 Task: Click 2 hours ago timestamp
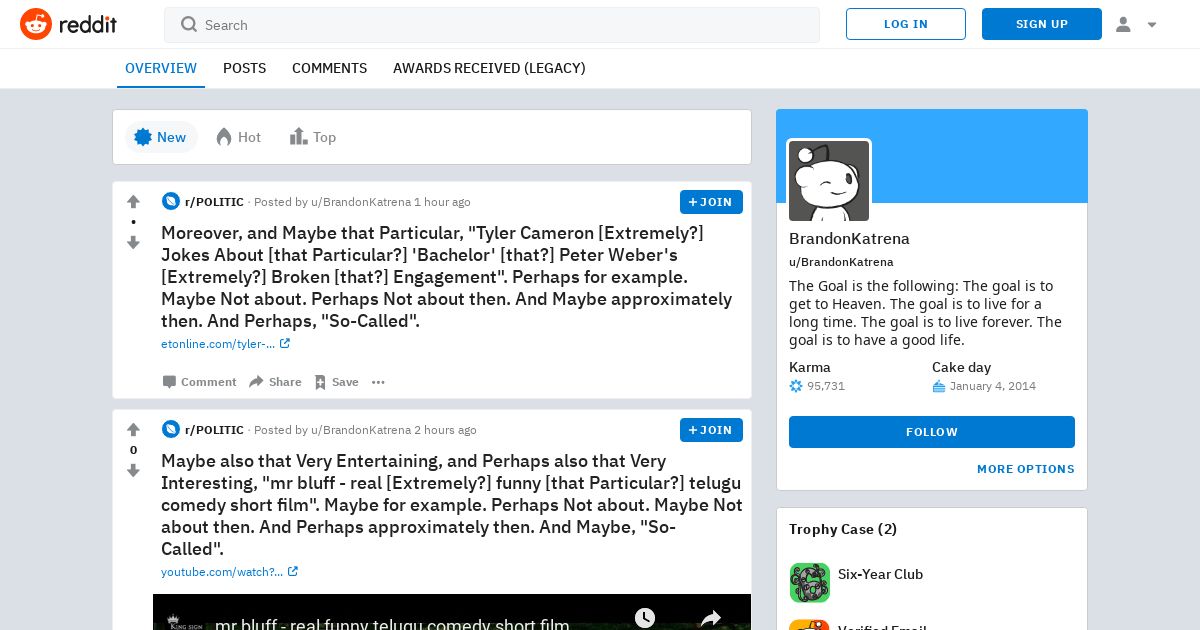445,430
